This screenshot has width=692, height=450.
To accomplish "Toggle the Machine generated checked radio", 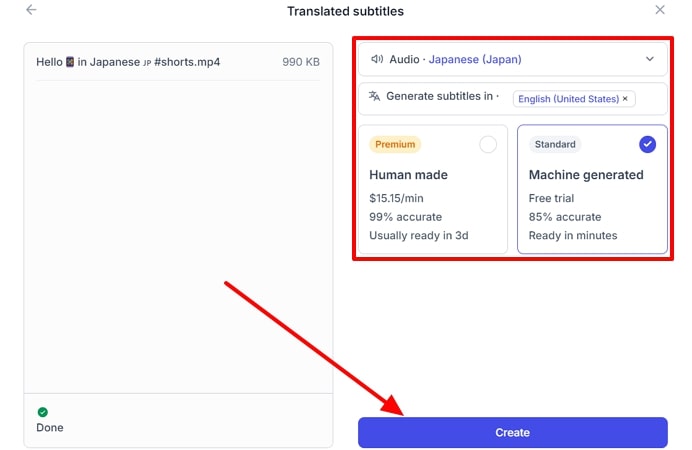I will coord(647,145).
